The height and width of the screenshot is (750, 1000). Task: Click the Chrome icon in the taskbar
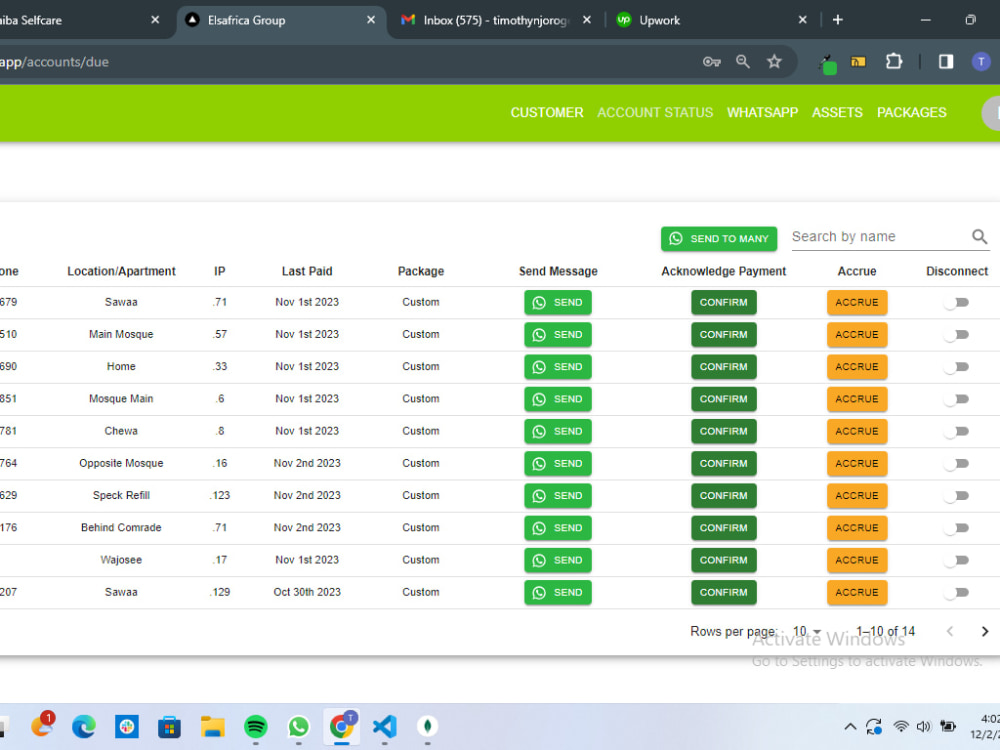342,726
